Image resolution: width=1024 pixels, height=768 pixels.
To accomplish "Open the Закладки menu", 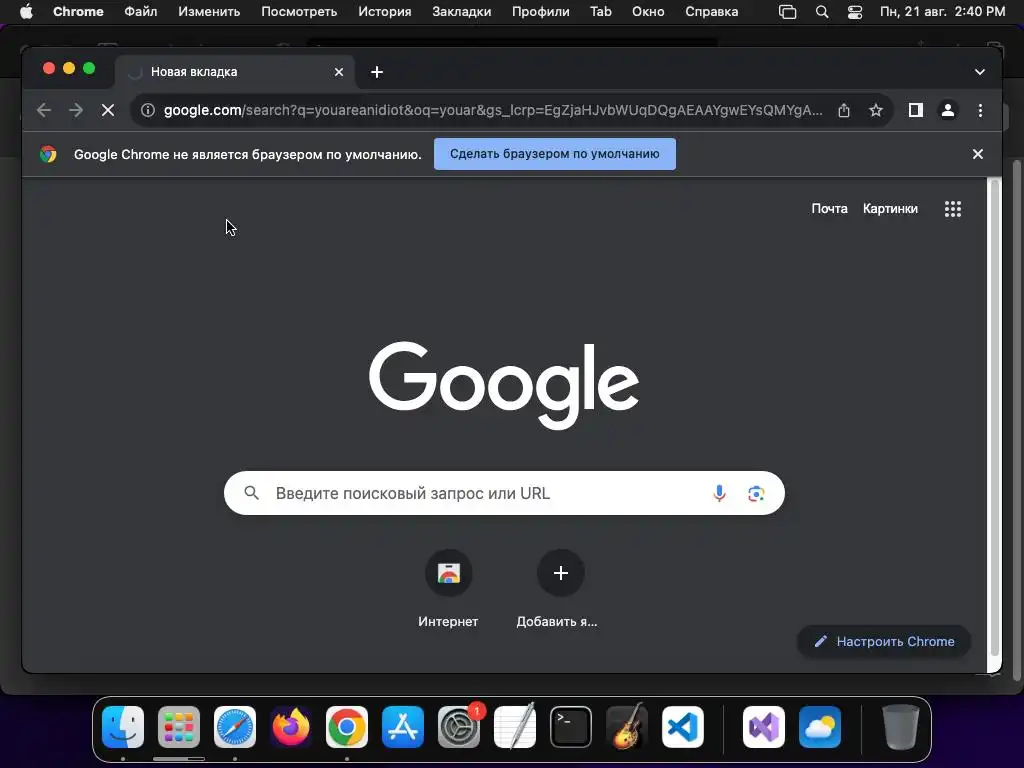I will click(462, 12).
